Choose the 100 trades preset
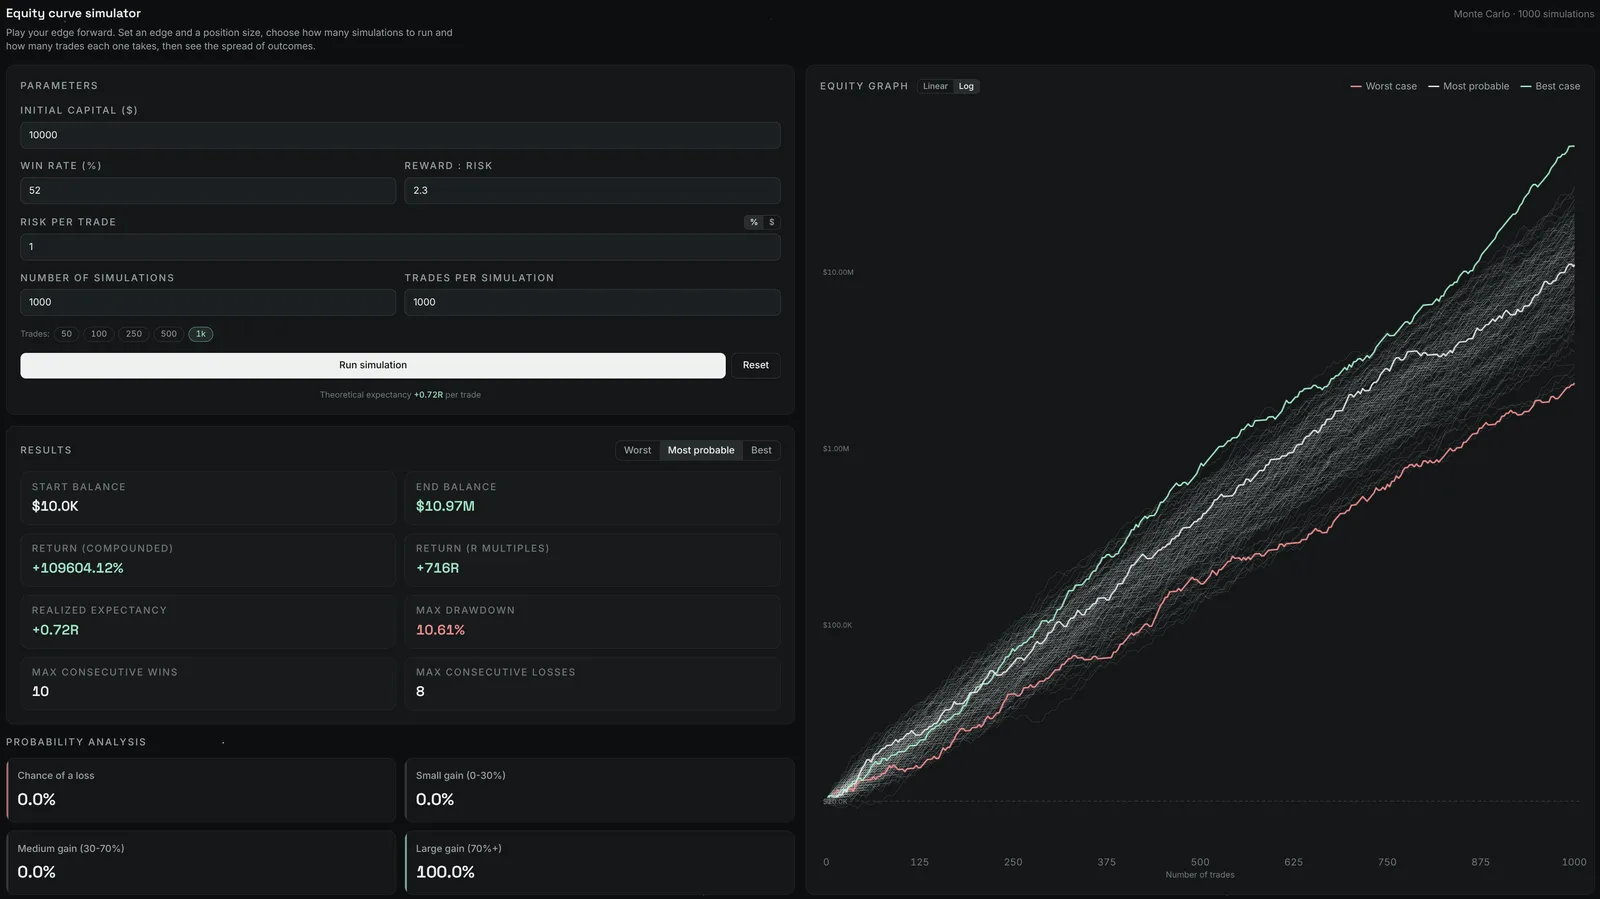This screenshot has height=899, width=1600. [x=99, y=334]
